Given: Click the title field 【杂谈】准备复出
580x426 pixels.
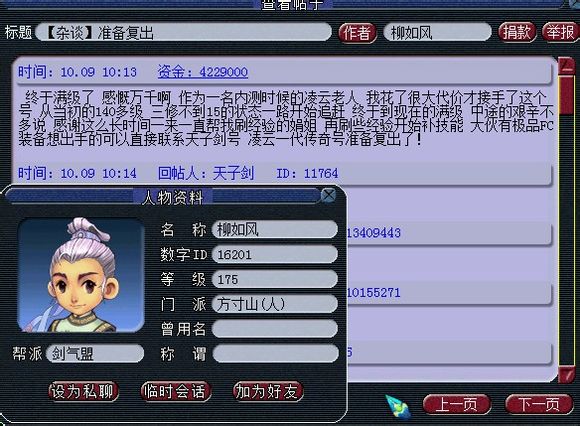Looking at the screenshot, I should [x=183, y=33].
